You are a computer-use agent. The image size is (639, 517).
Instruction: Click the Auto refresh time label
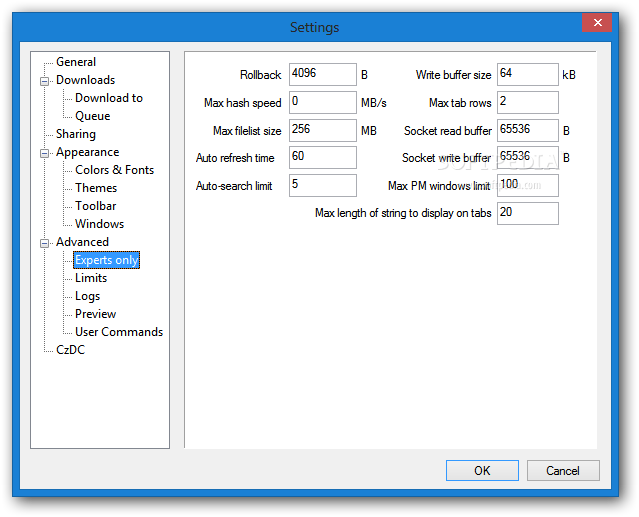(x=235, y=158)
